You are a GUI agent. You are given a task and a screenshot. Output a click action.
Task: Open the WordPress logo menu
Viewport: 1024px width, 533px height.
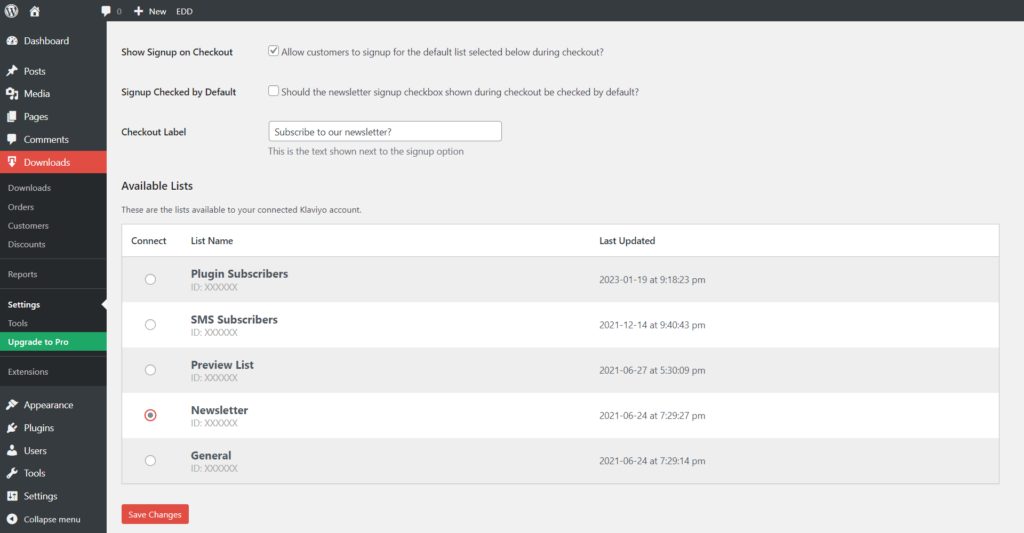click(x=12, y=11)
